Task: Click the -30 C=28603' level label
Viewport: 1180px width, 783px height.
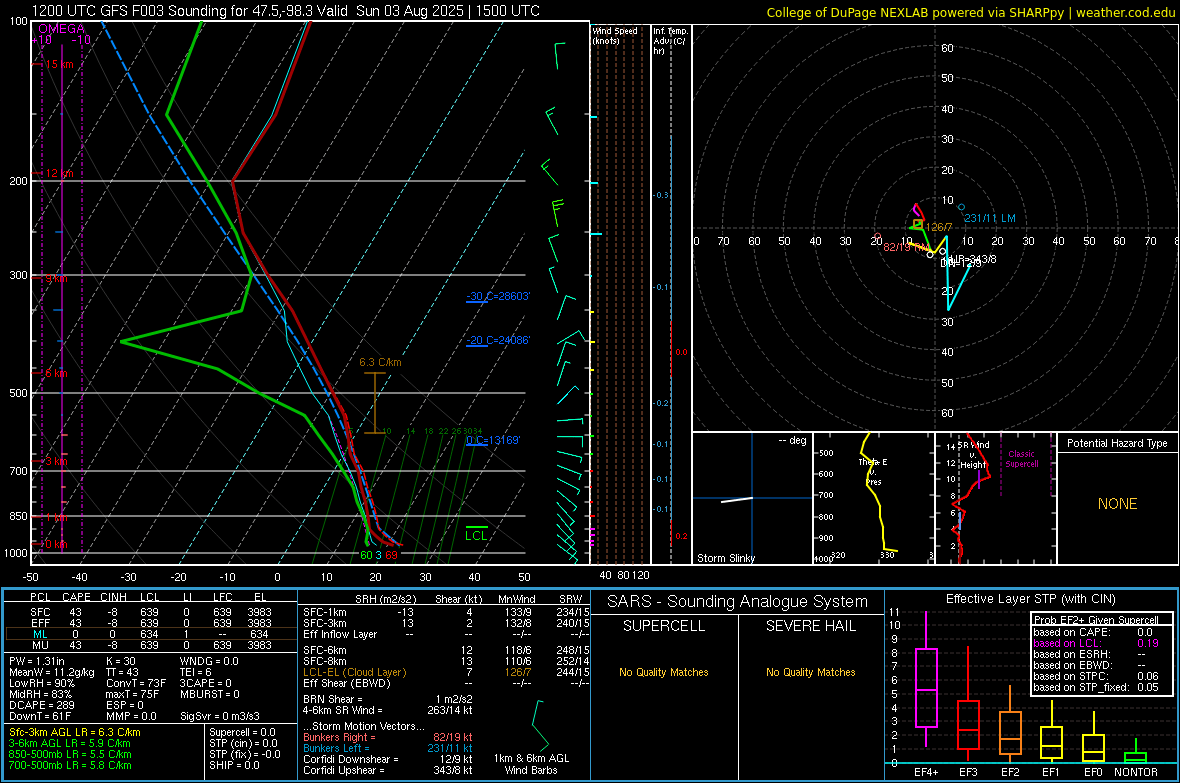Action: click(x=498, y=297)
